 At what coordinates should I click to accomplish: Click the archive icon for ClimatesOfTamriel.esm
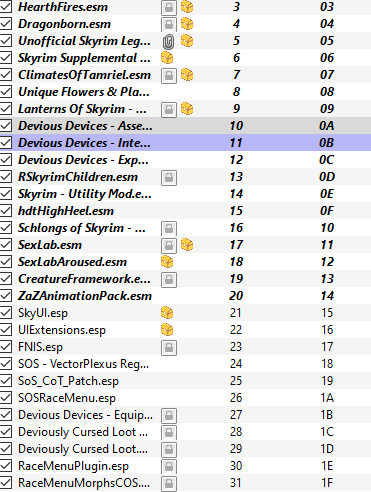(x=187, y=75)
